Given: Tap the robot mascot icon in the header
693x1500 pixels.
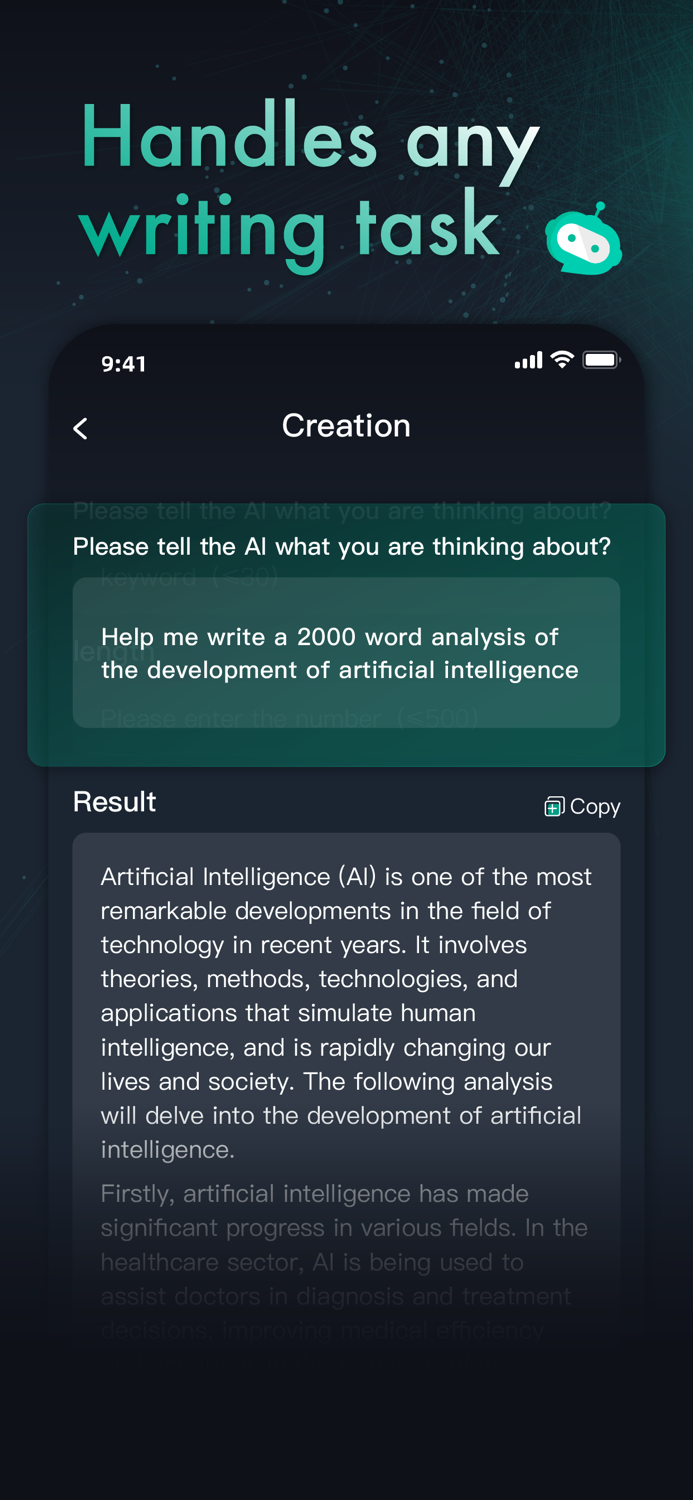Looking at the screenshot, I should click(583, 240).
